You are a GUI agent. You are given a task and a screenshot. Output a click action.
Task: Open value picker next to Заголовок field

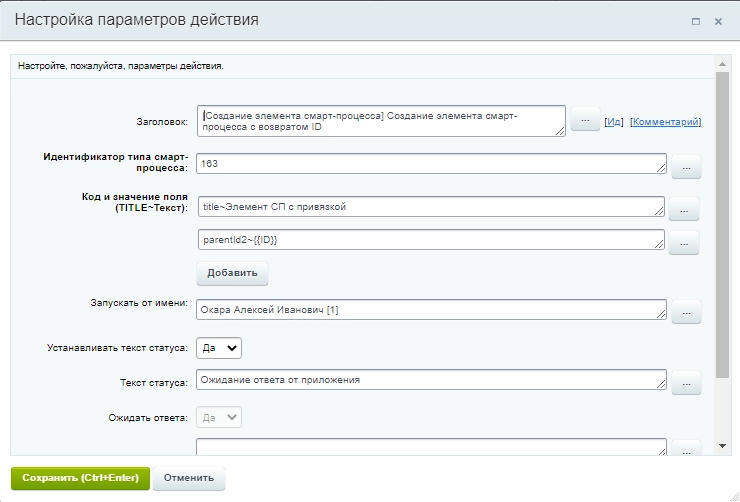(584, 121)
